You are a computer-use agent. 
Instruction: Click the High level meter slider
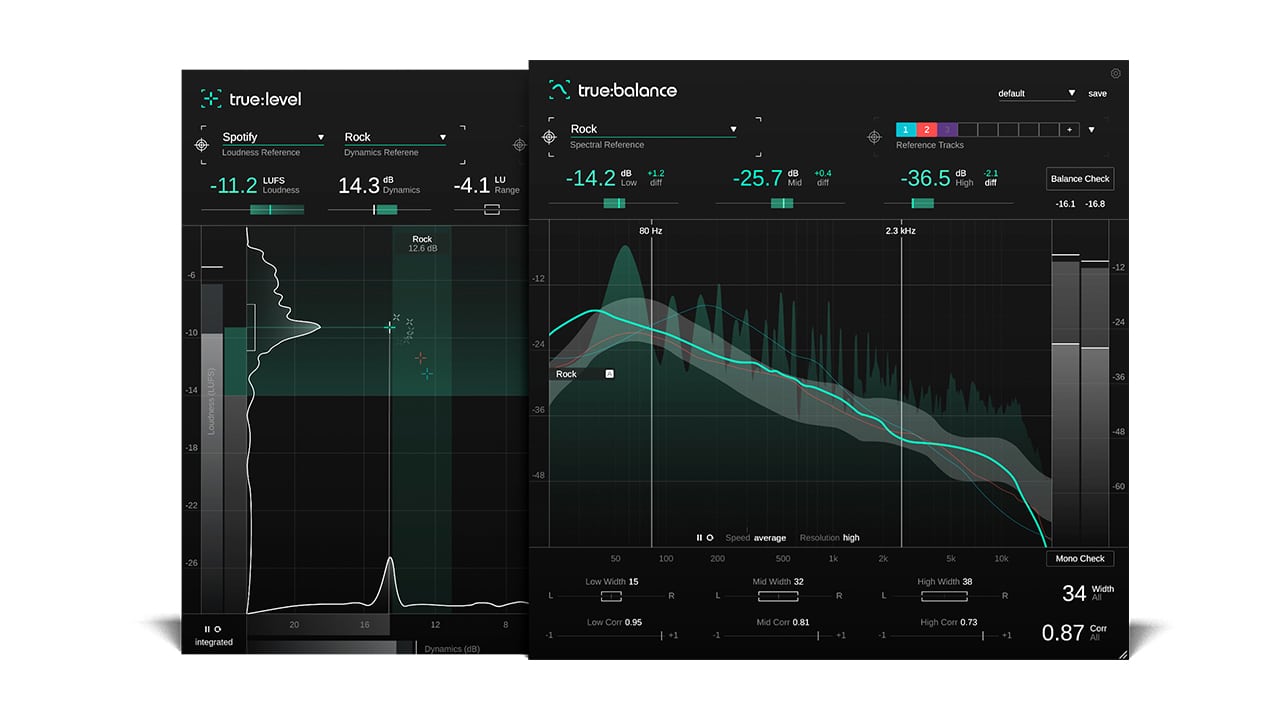(x=948, y=203)
